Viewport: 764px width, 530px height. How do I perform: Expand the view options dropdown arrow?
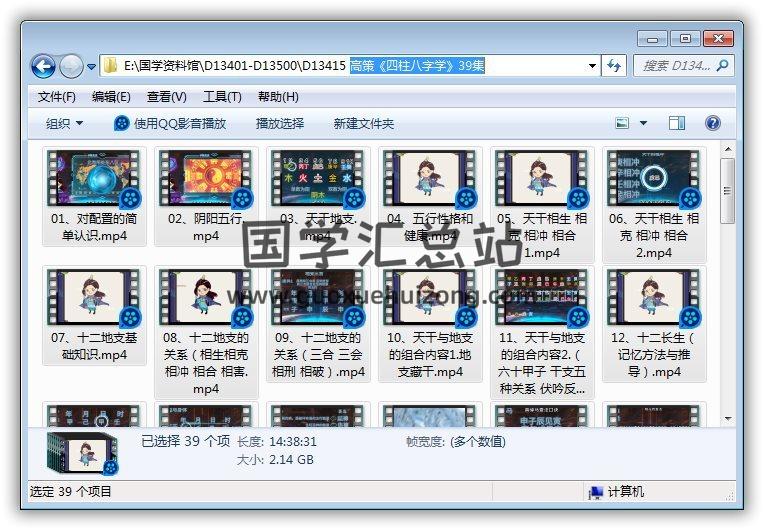(x=643, y=124)
